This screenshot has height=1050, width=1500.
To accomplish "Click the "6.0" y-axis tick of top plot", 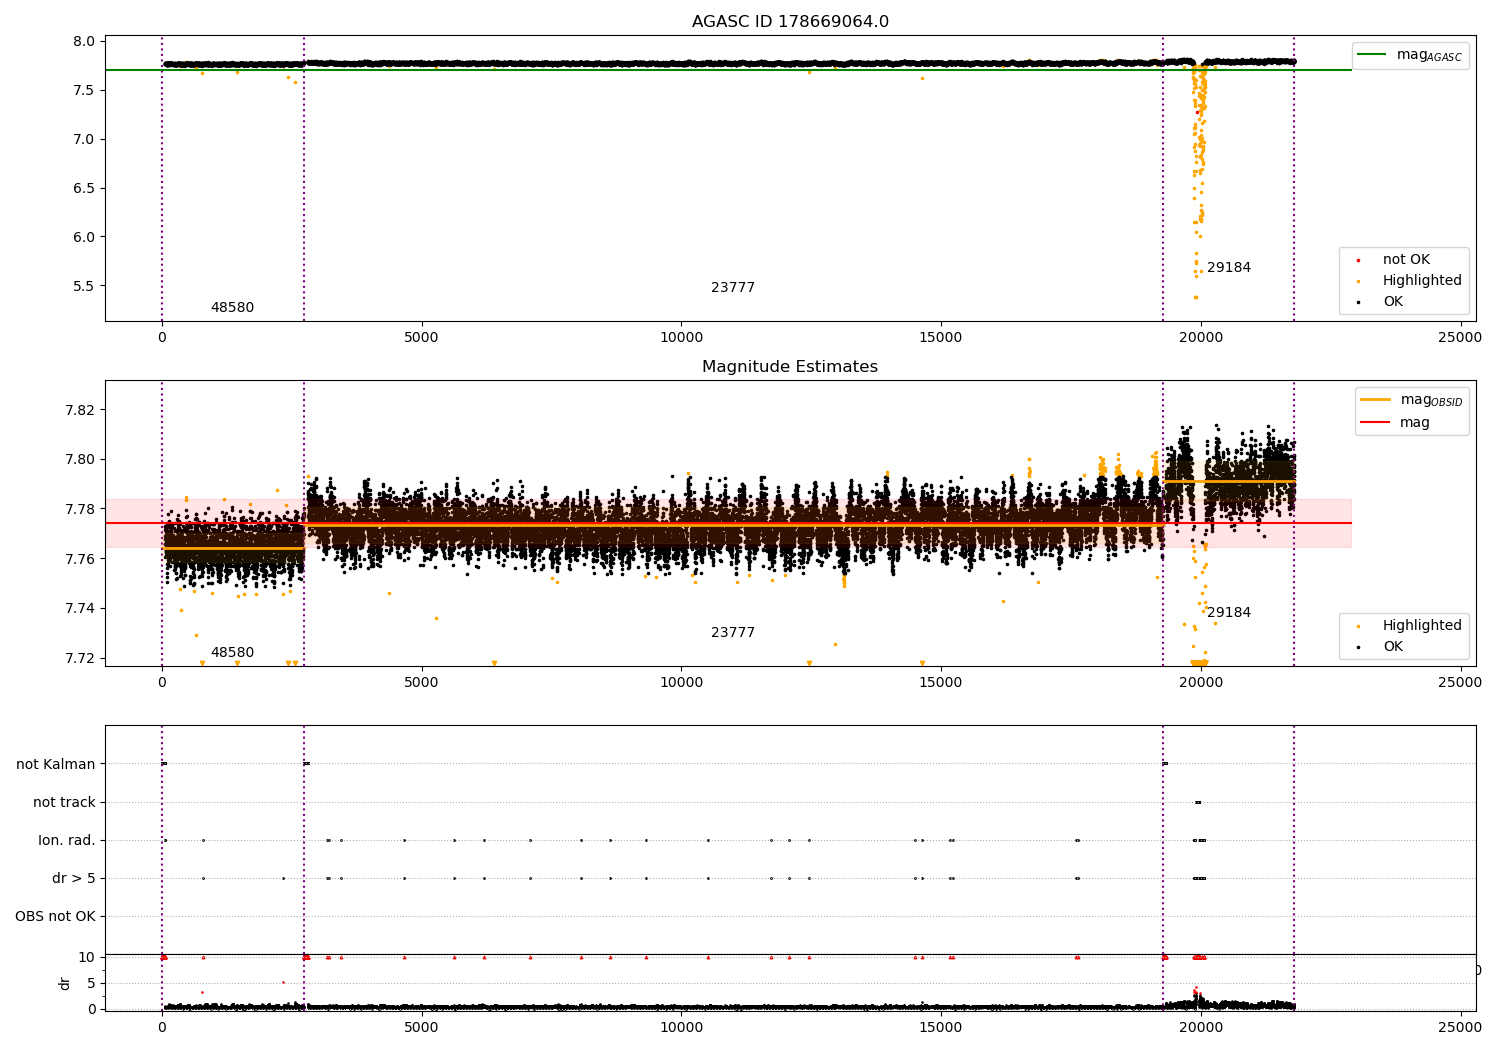I will tap(84, 237).
